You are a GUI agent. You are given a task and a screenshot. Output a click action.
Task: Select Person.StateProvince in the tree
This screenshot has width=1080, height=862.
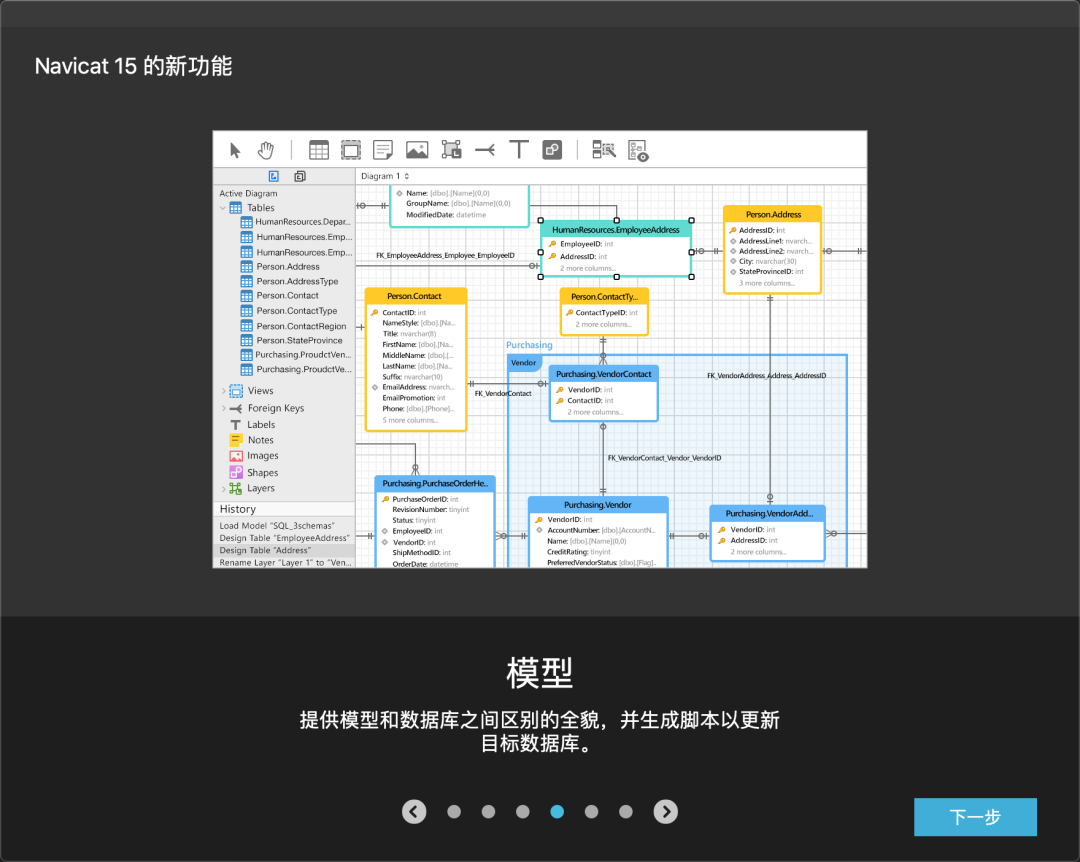click(x=299, y=340)
